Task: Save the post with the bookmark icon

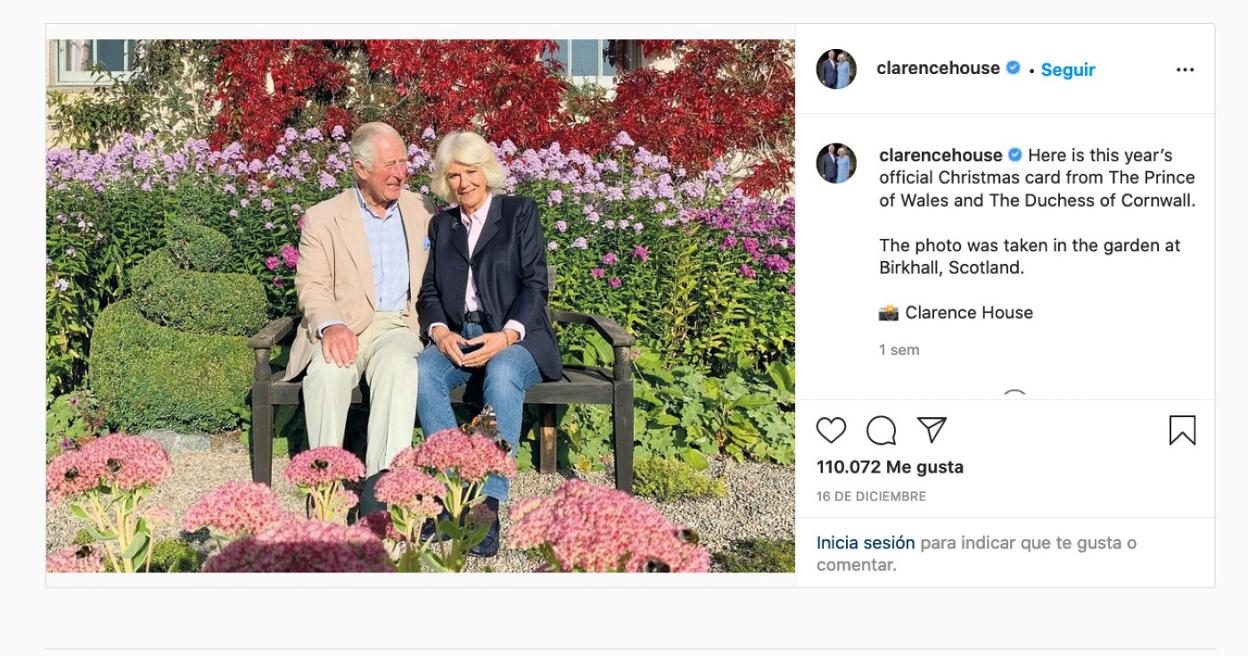Action: click(x=1182, y=430)
